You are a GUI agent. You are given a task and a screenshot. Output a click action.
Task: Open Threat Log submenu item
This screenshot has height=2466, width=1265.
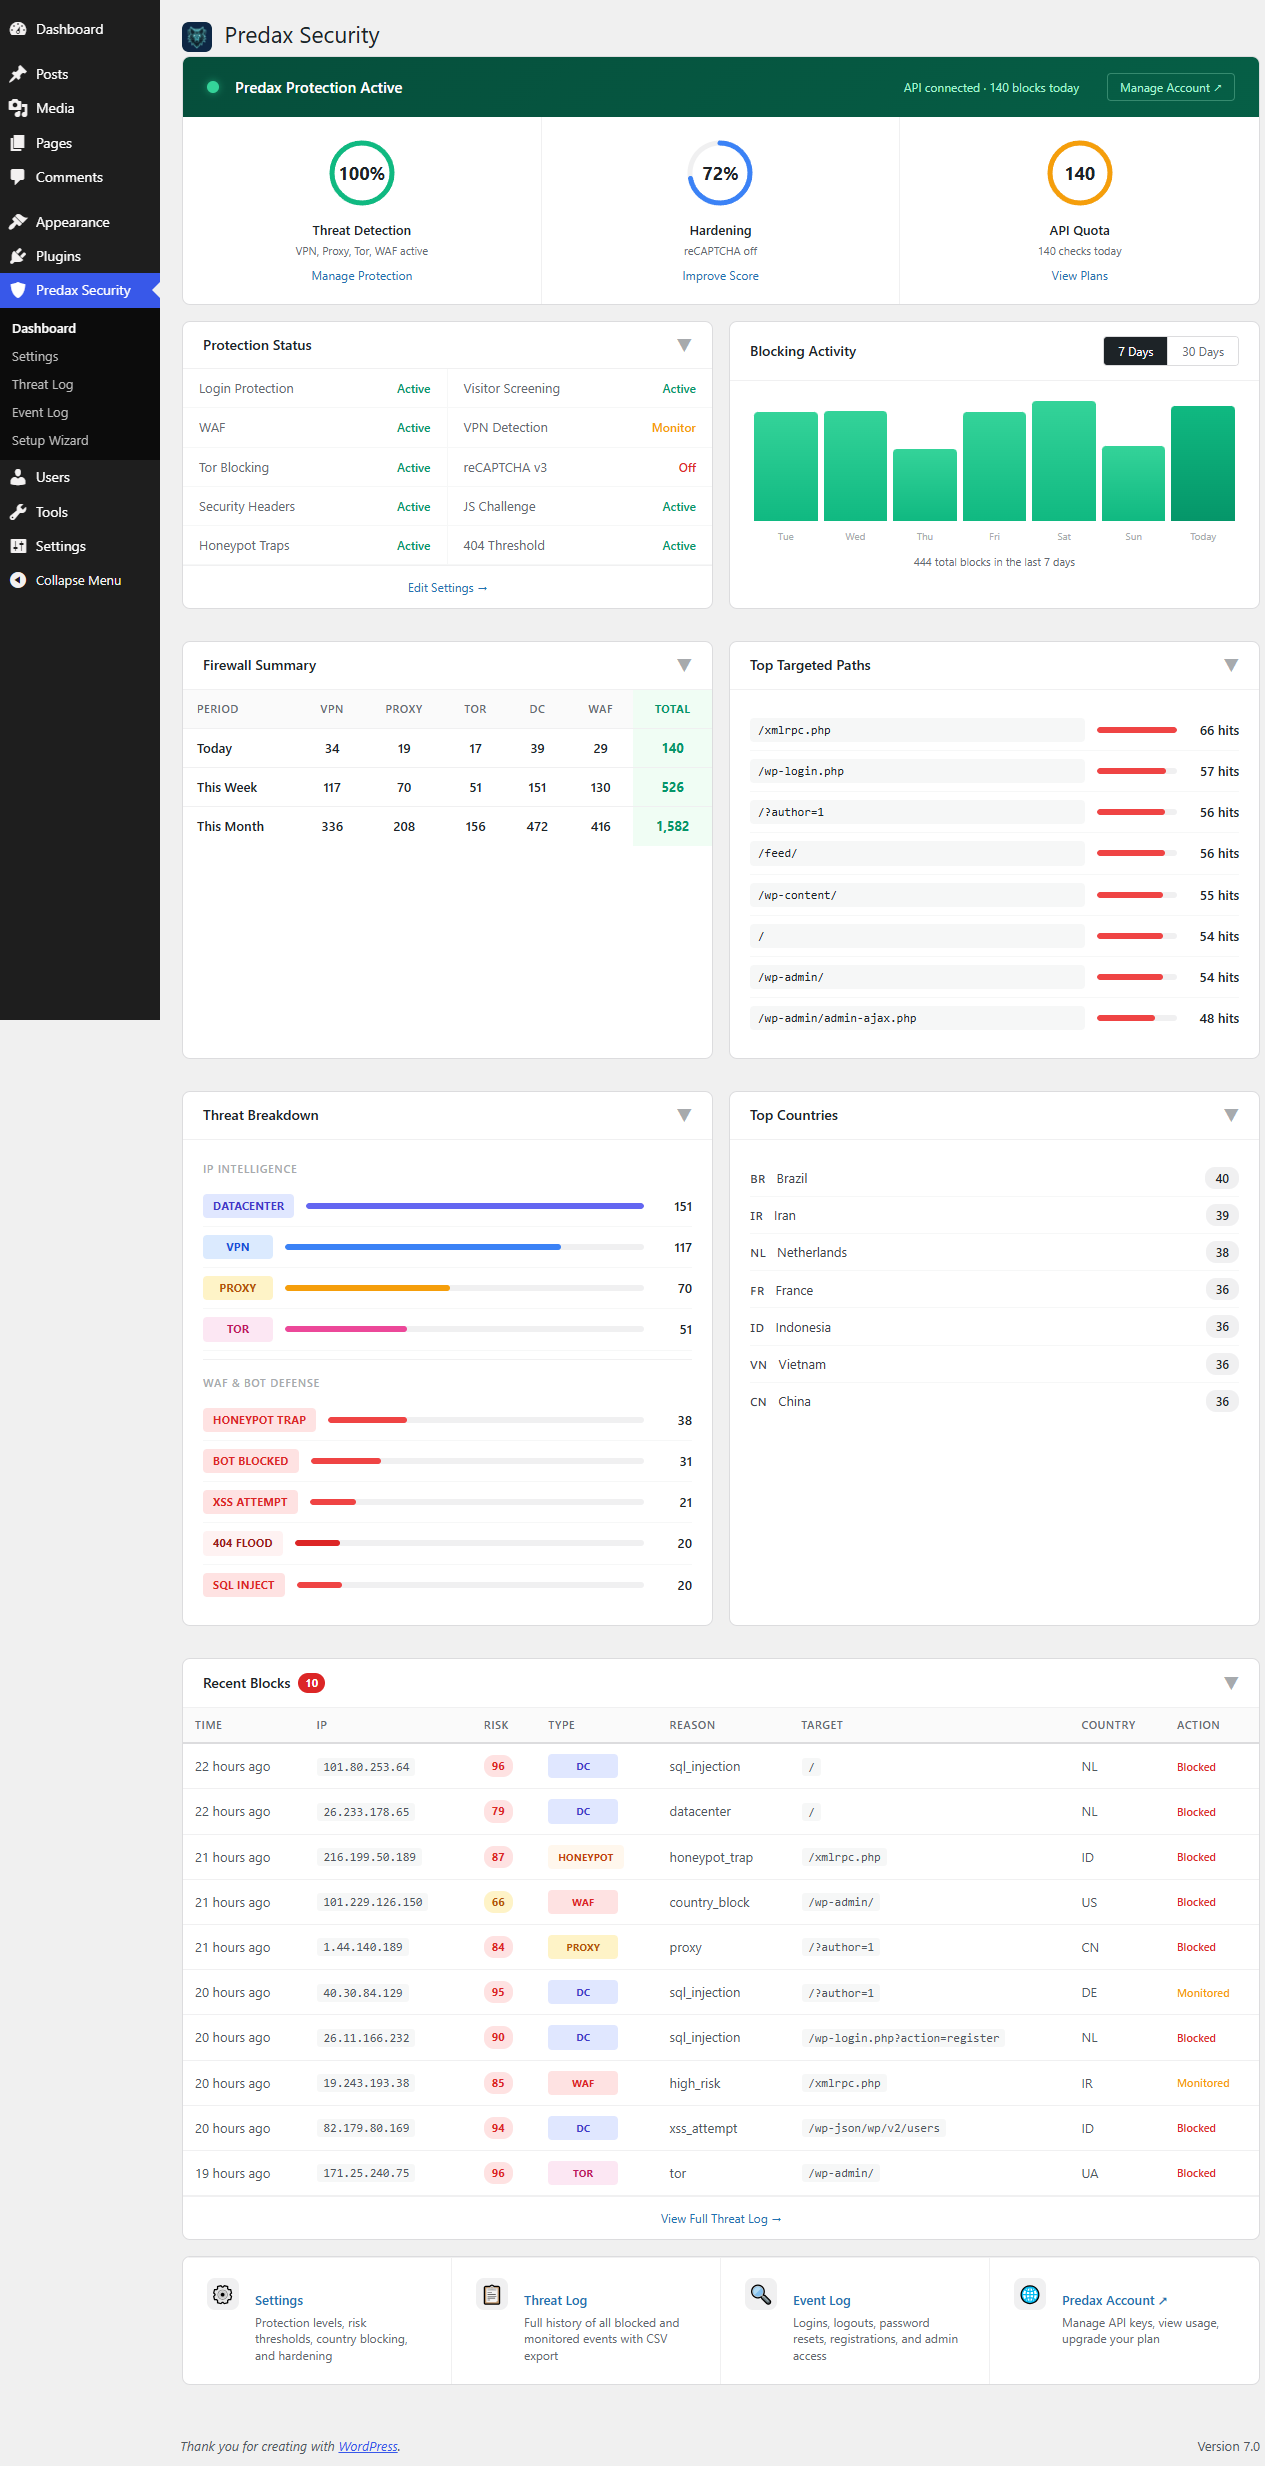(42, 384)
